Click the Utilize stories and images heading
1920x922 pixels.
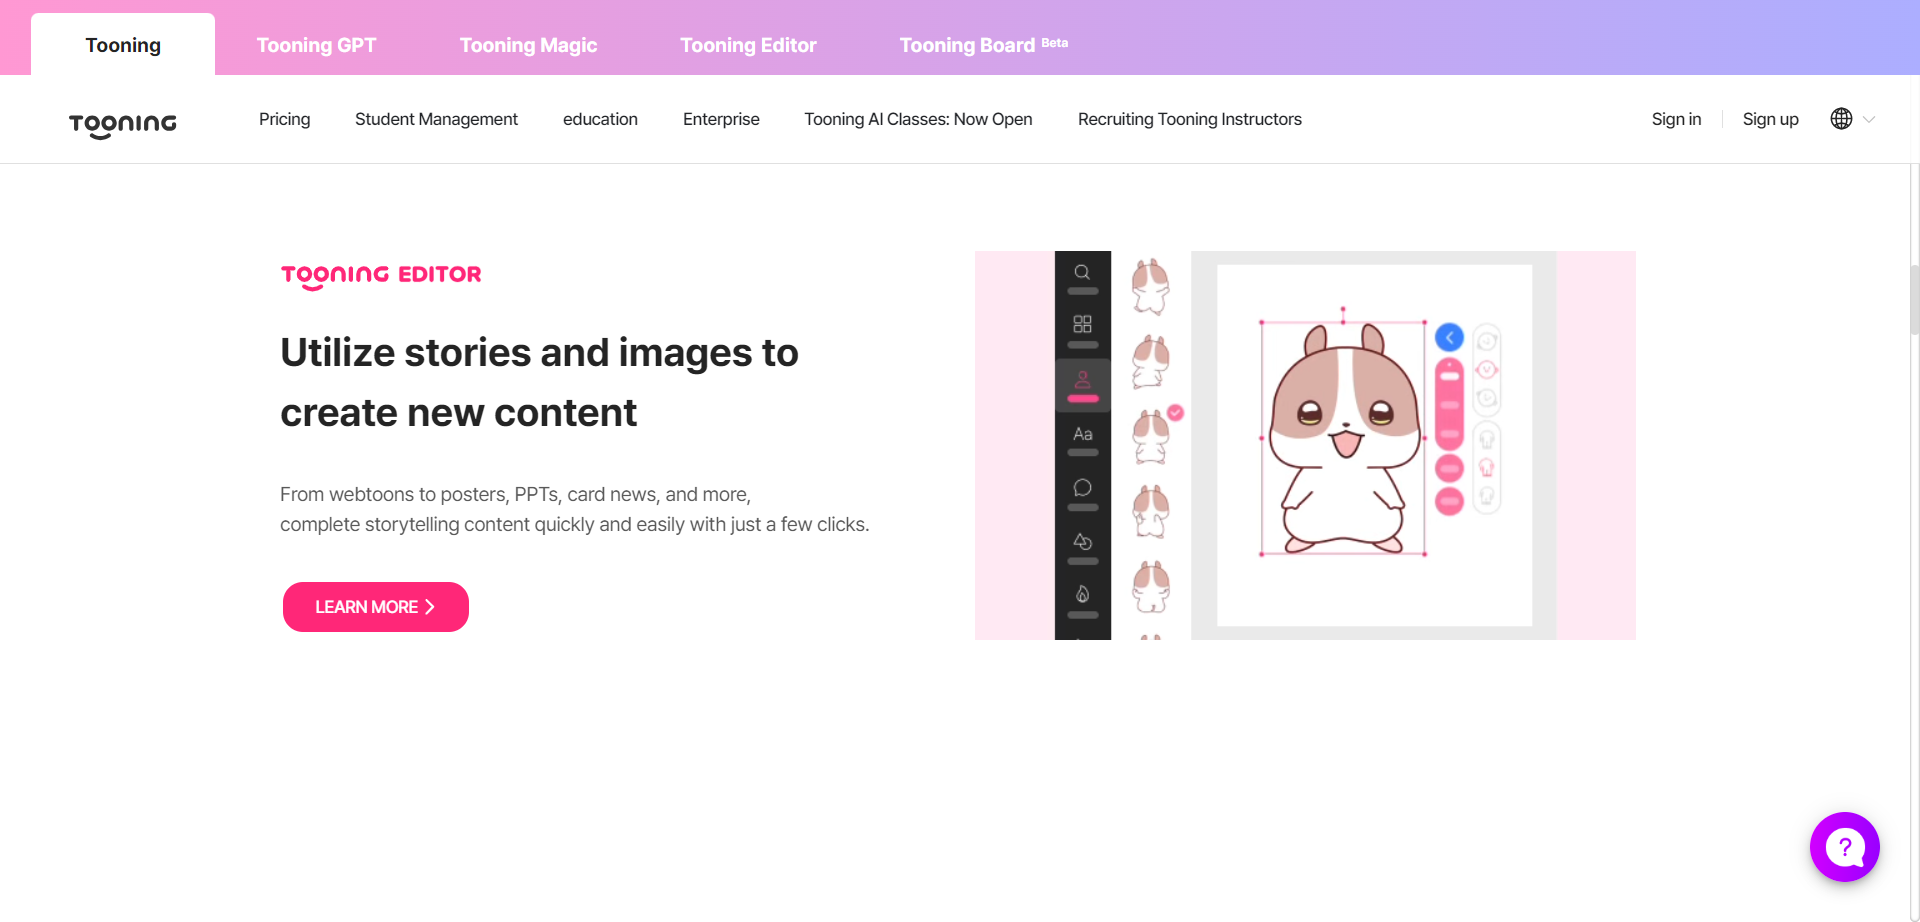pos(539,383)
